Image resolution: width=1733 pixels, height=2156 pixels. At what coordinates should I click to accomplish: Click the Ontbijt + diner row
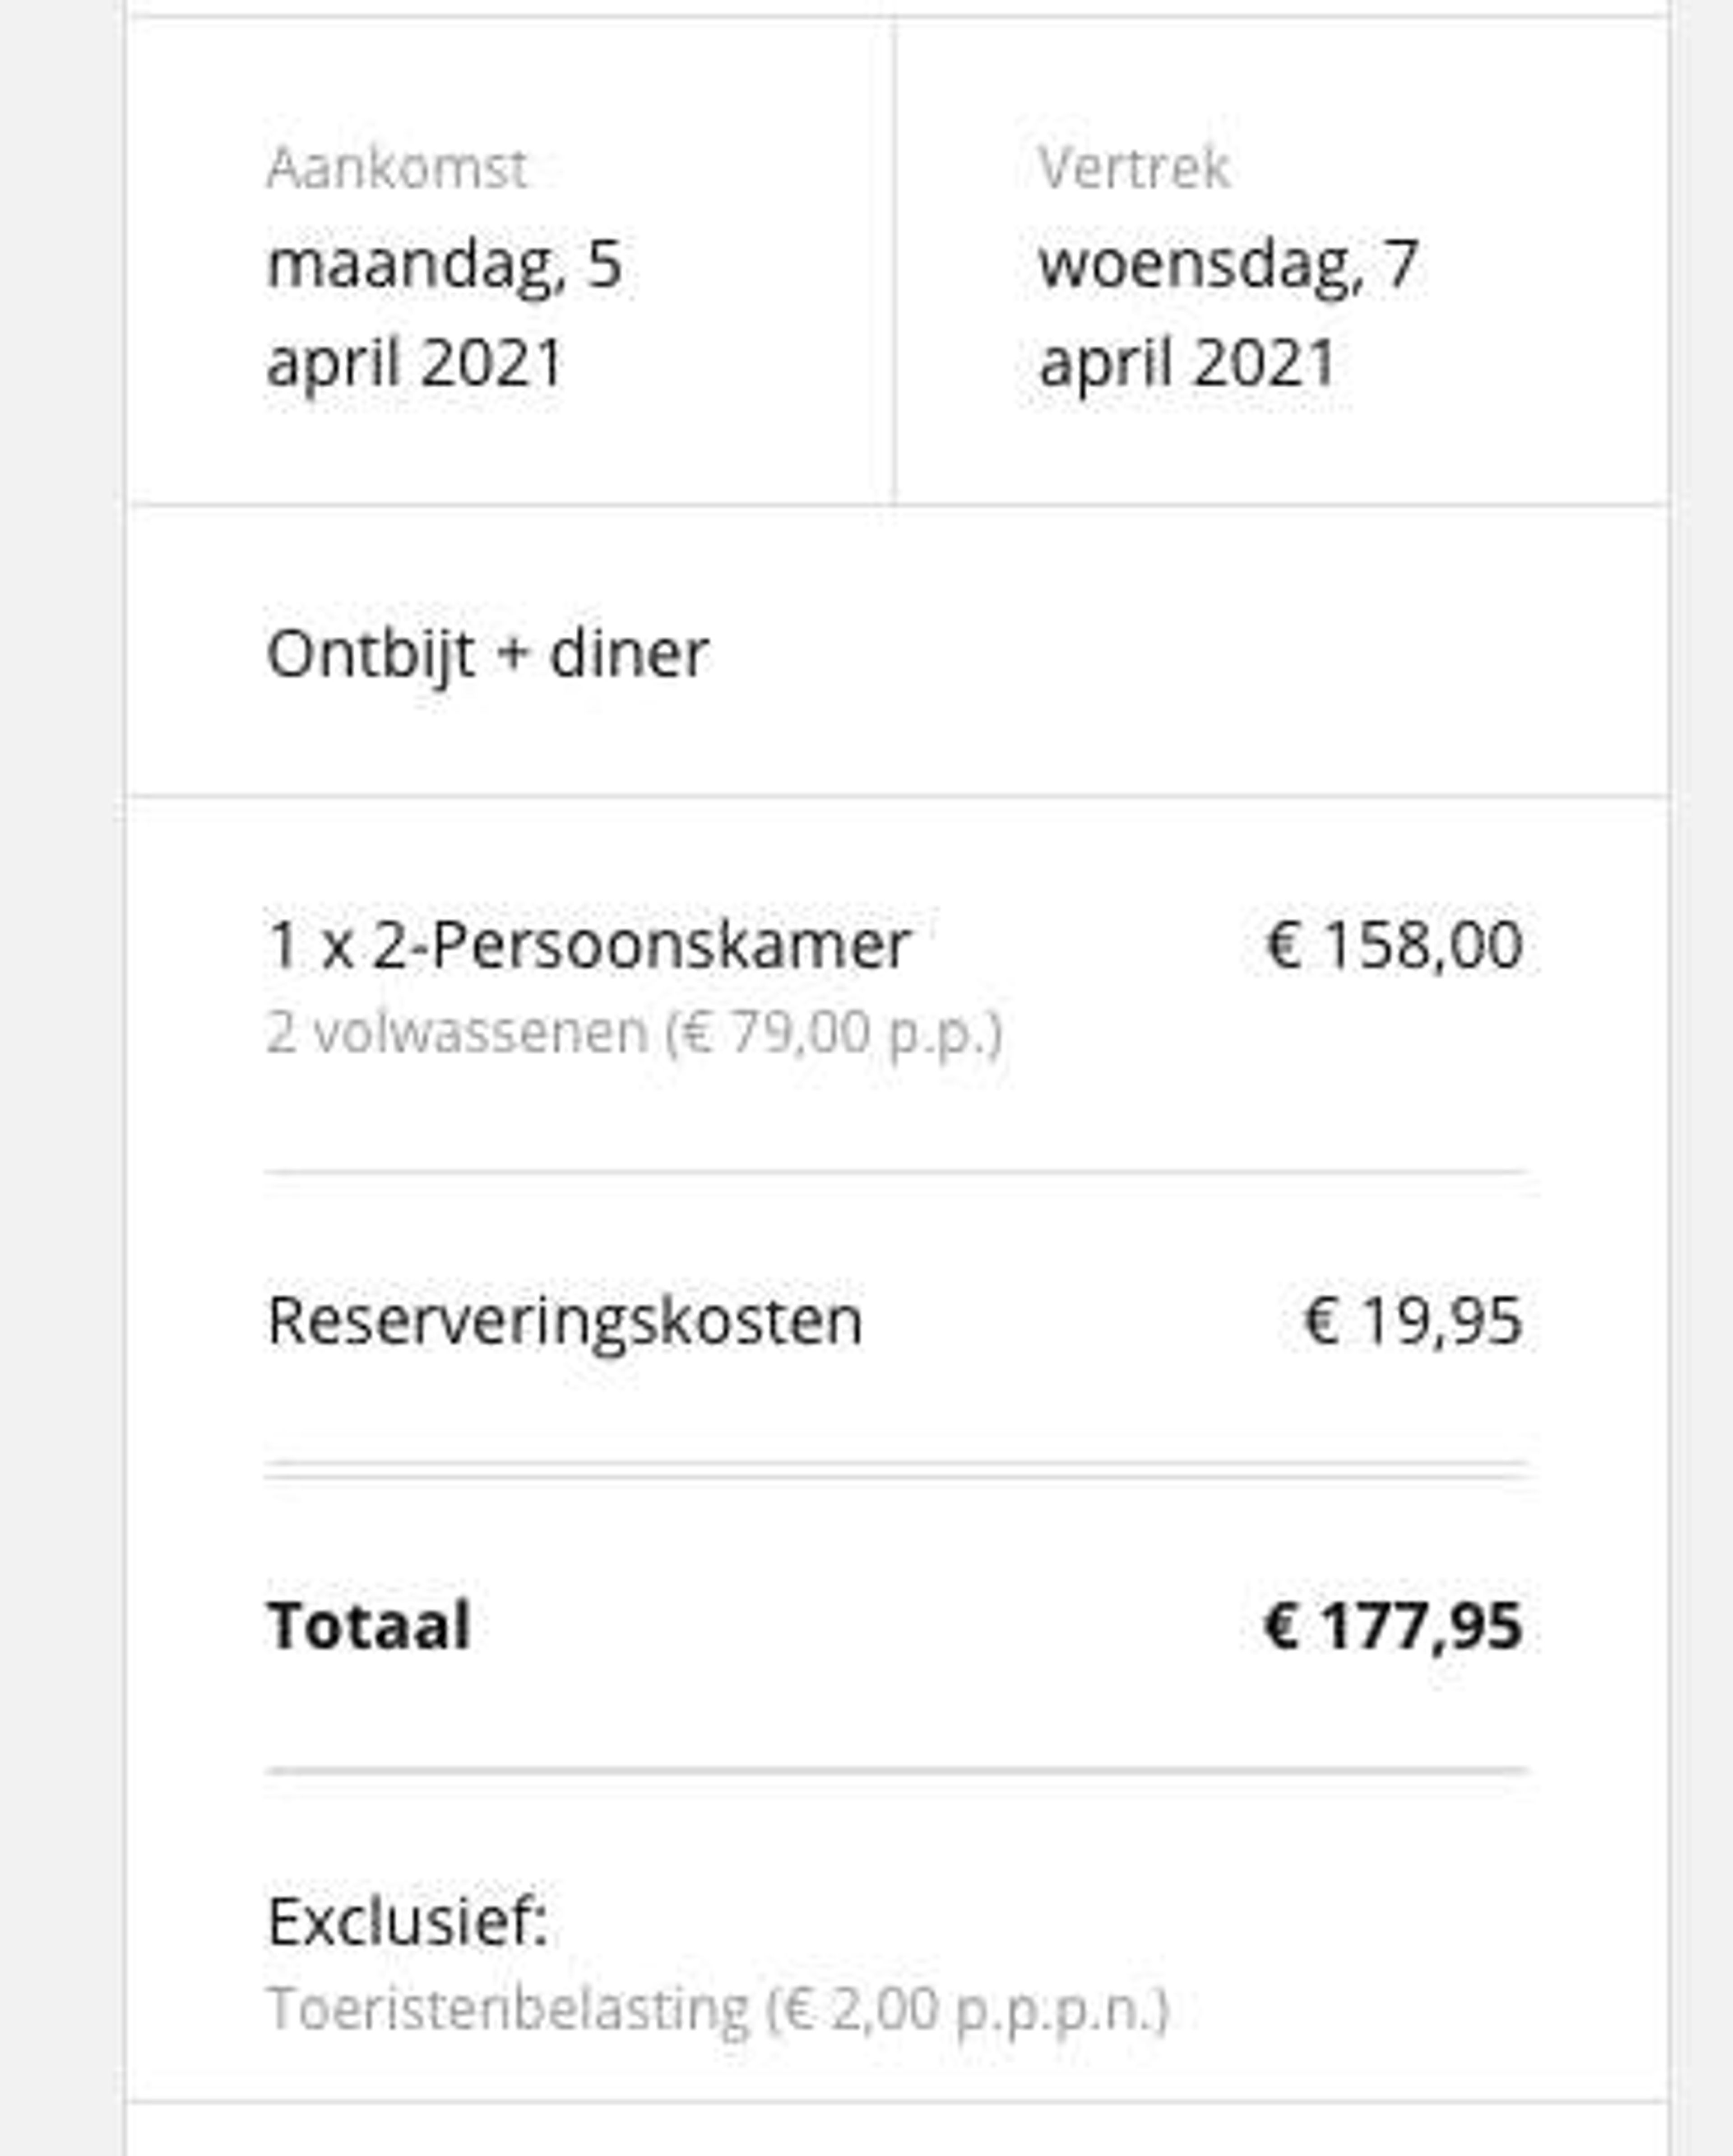(x=898, y=652)
